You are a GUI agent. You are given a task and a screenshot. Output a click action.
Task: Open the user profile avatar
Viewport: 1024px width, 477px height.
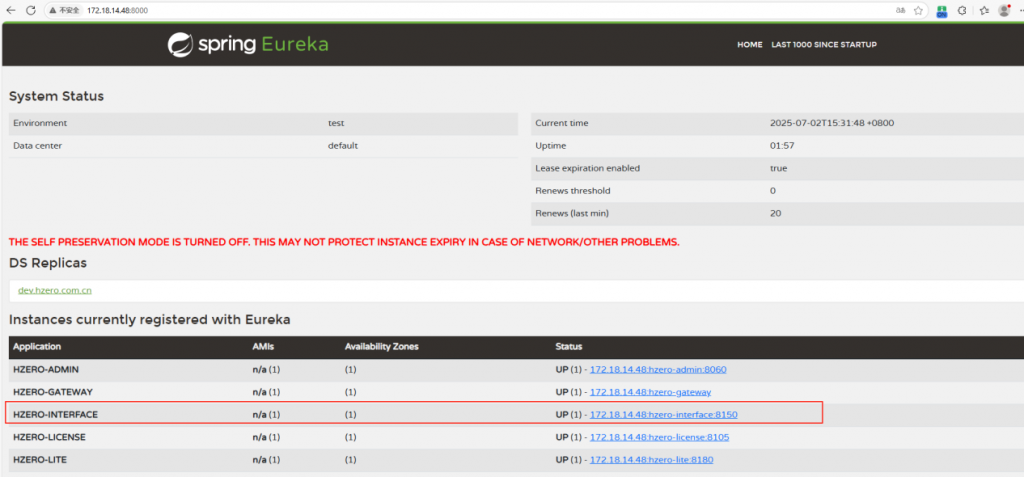pos(1004,10)
